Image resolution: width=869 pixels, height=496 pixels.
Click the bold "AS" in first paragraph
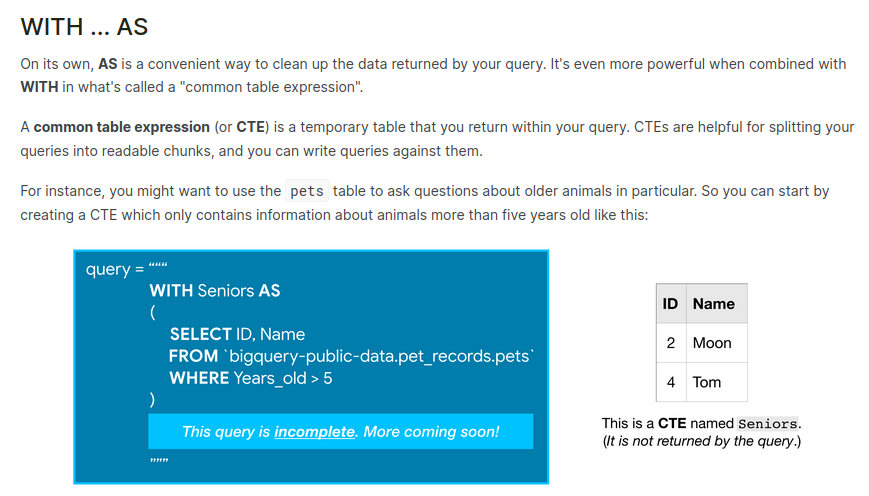108,64
